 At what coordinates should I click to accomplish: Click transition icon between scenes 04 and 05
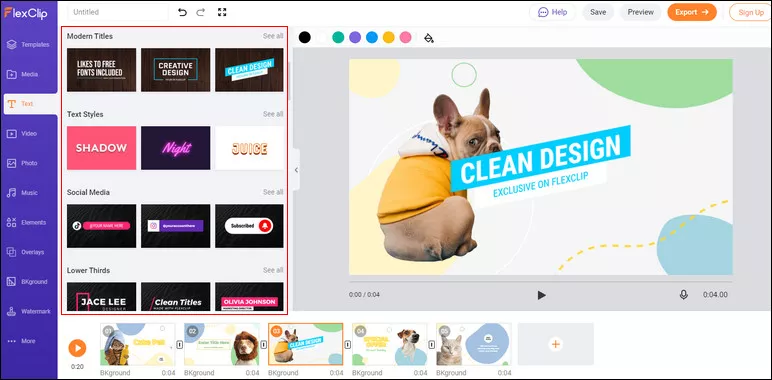[432, 344]
